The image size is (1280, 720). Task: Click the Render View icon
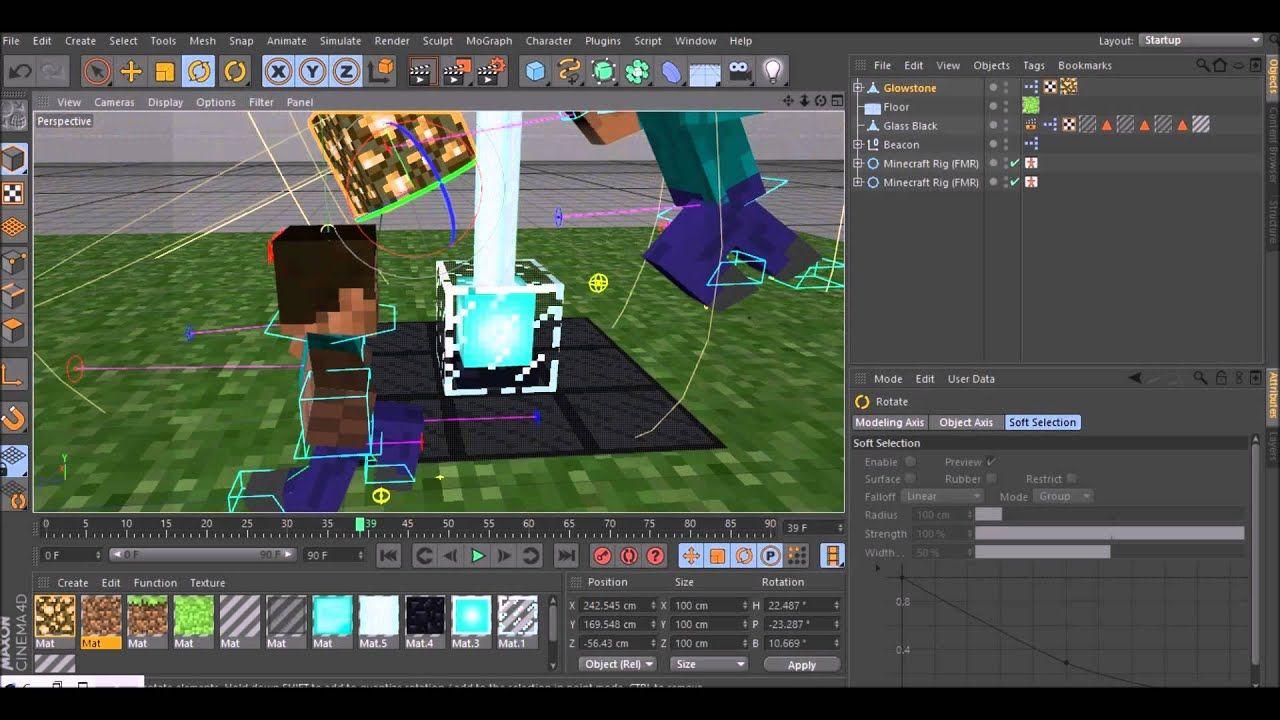click(x=420, y=71)
